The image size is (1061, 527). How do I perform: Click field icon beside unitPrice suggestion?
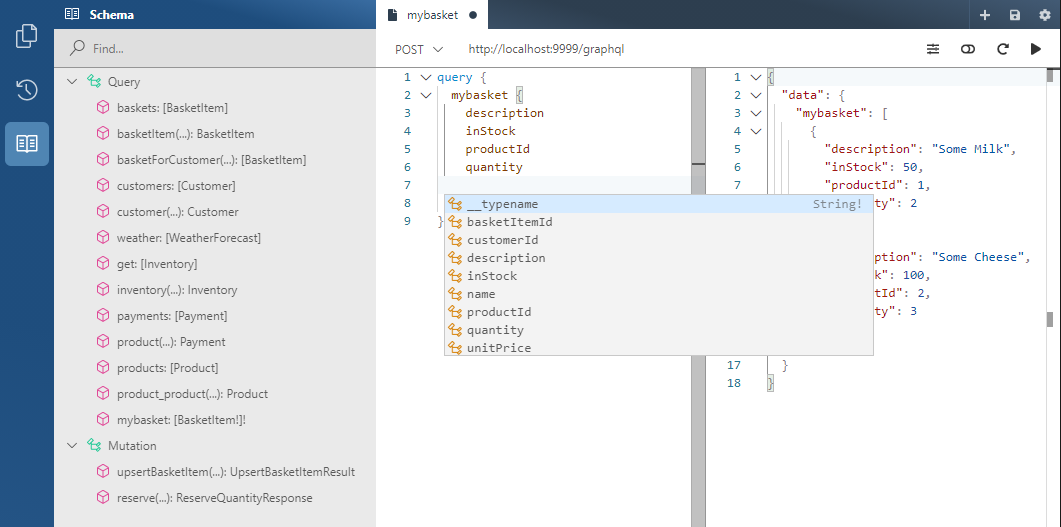[x=455, y=348]
